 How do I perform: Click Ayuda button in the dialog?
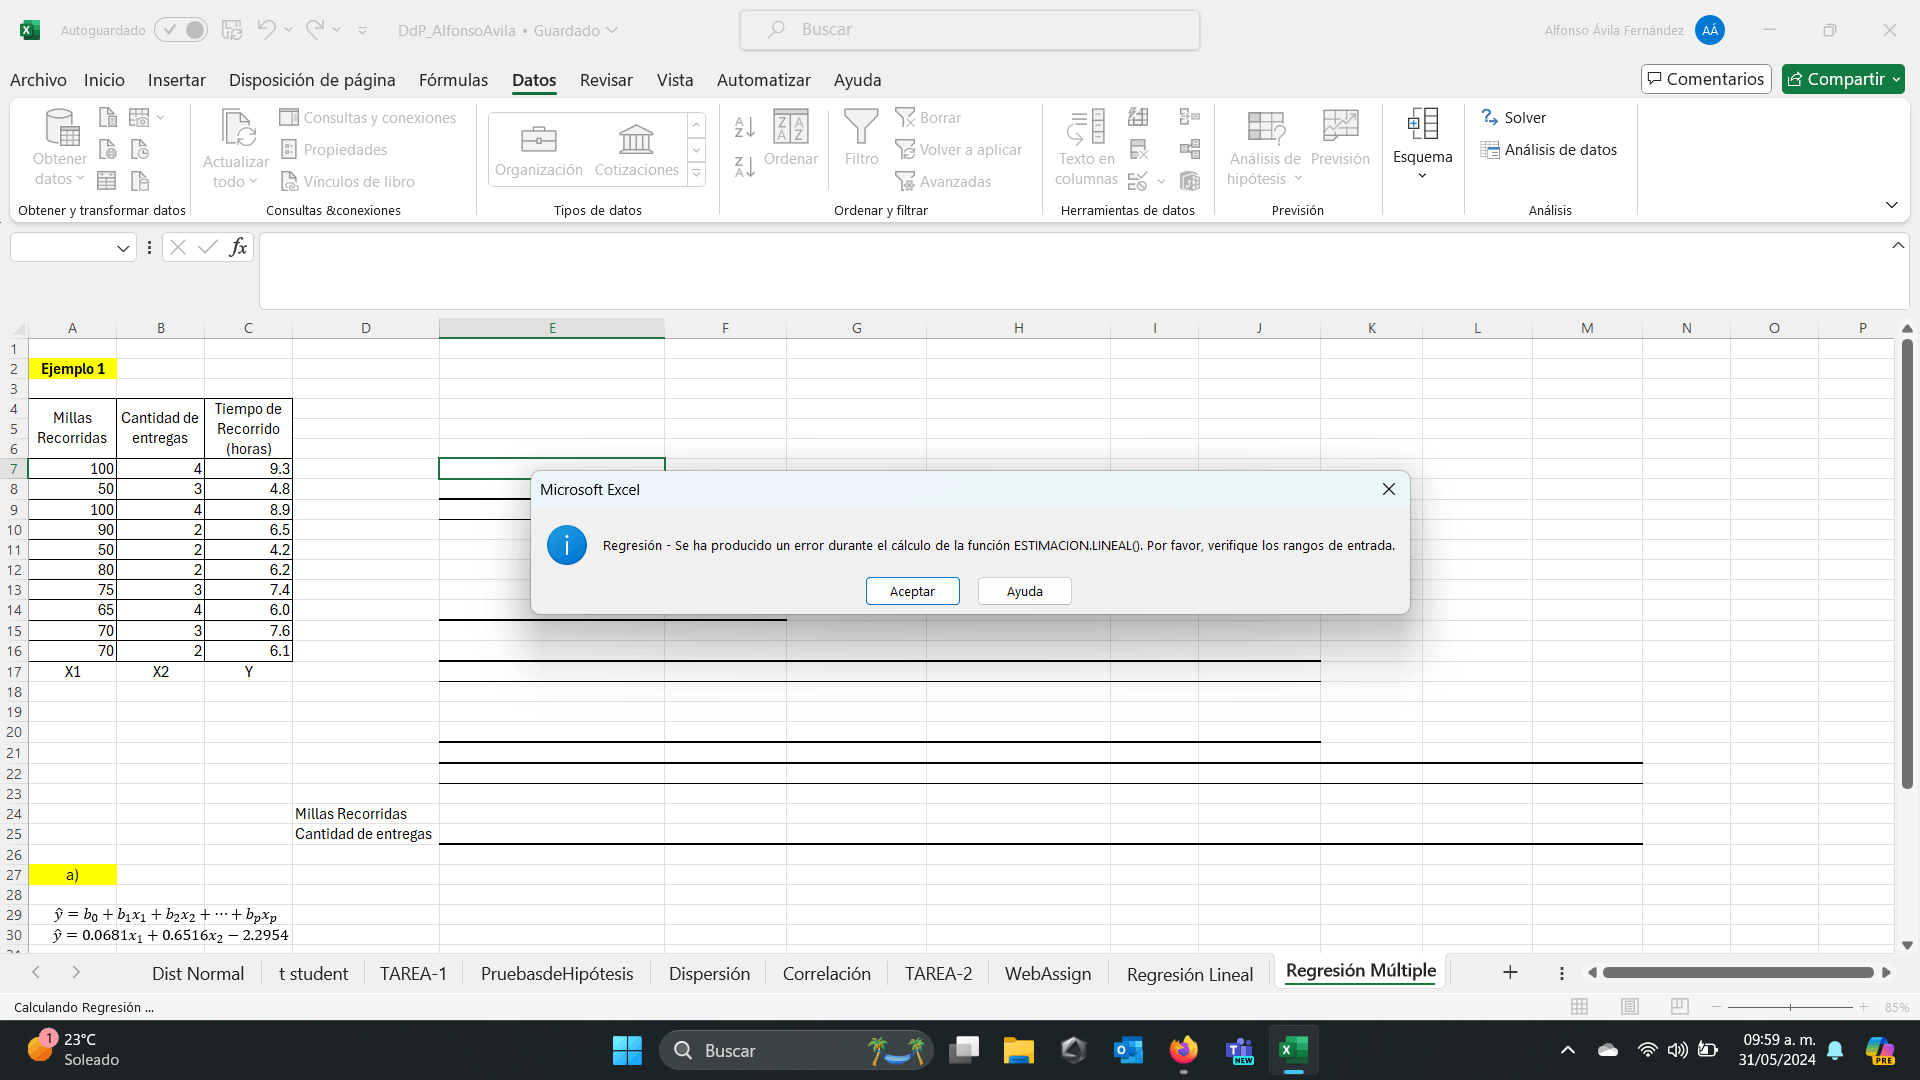coord(1024,591)
